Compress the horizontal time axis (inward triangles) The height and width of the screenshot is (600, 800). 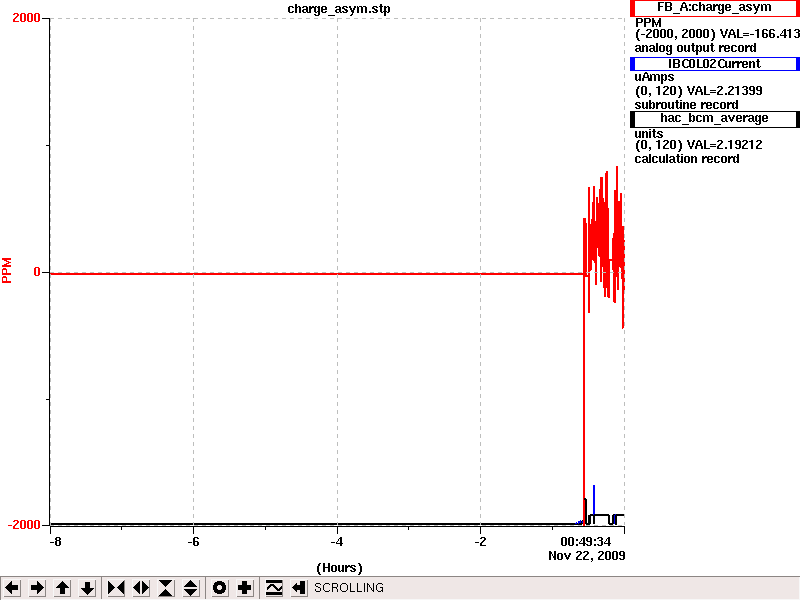[116, 588]
